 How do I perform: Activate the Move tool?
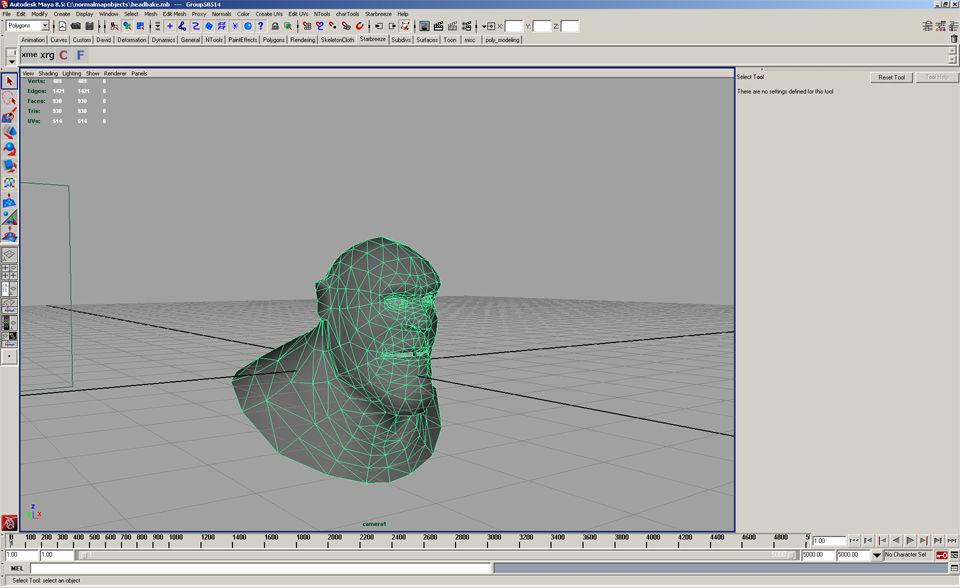[x=9, y=131]
